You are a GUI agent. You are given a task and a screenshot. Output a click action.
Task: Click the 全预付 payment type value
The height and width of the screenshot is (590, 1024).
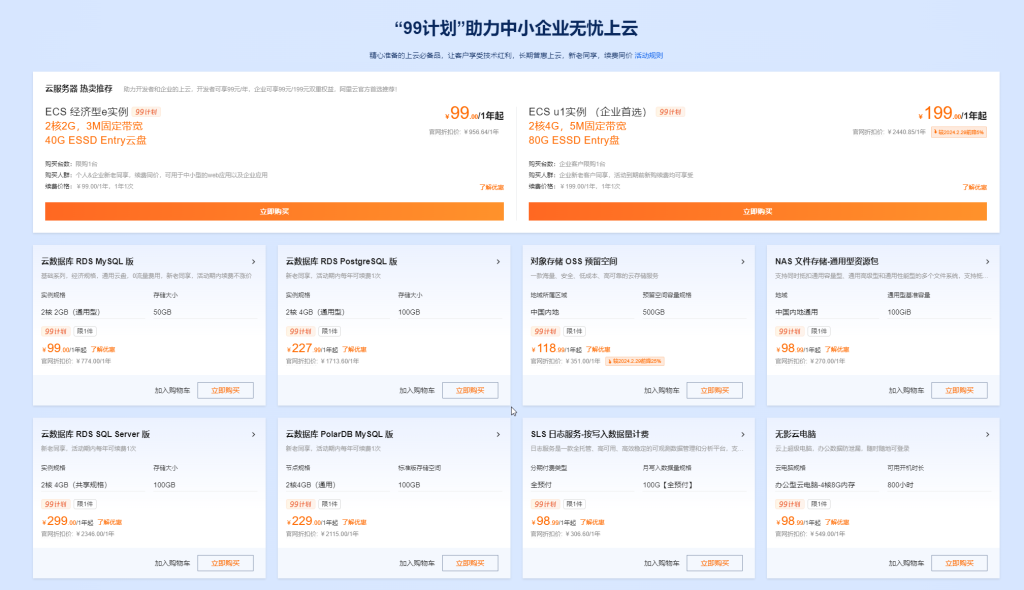[x=541, y=485]
